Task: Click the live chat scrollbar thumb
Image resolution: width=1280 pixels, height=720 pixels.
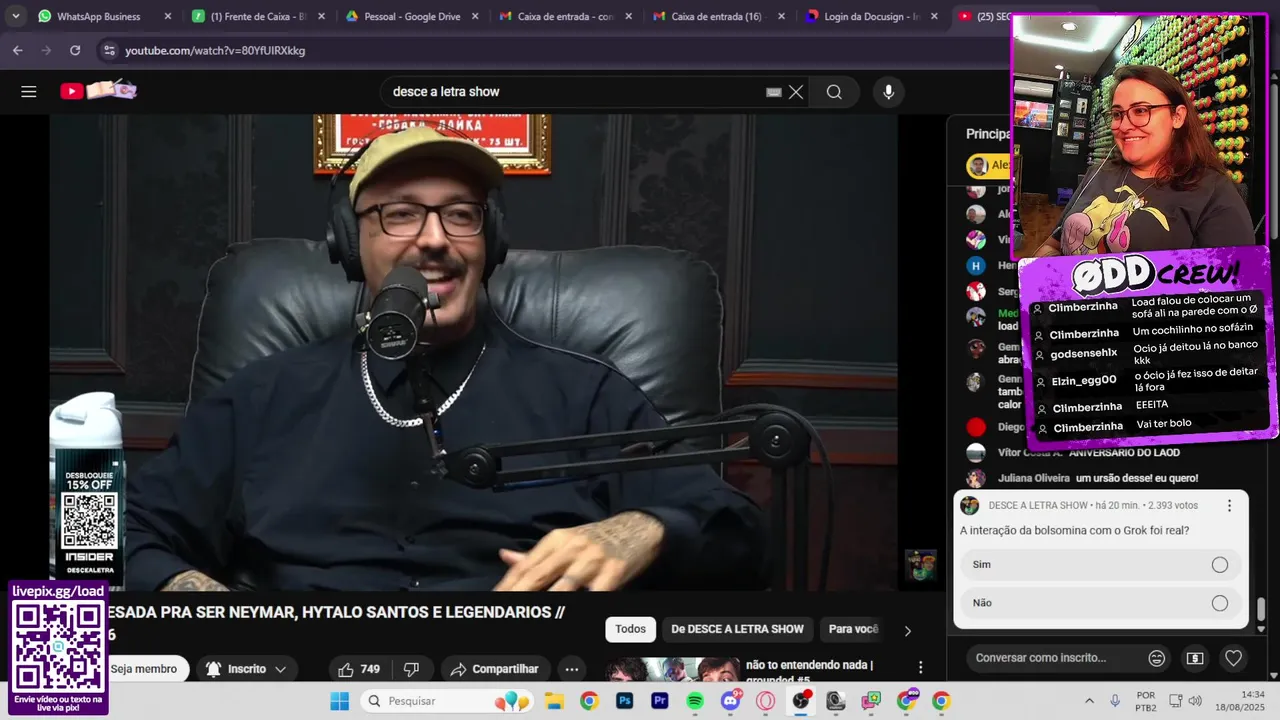Action: 1261,609
